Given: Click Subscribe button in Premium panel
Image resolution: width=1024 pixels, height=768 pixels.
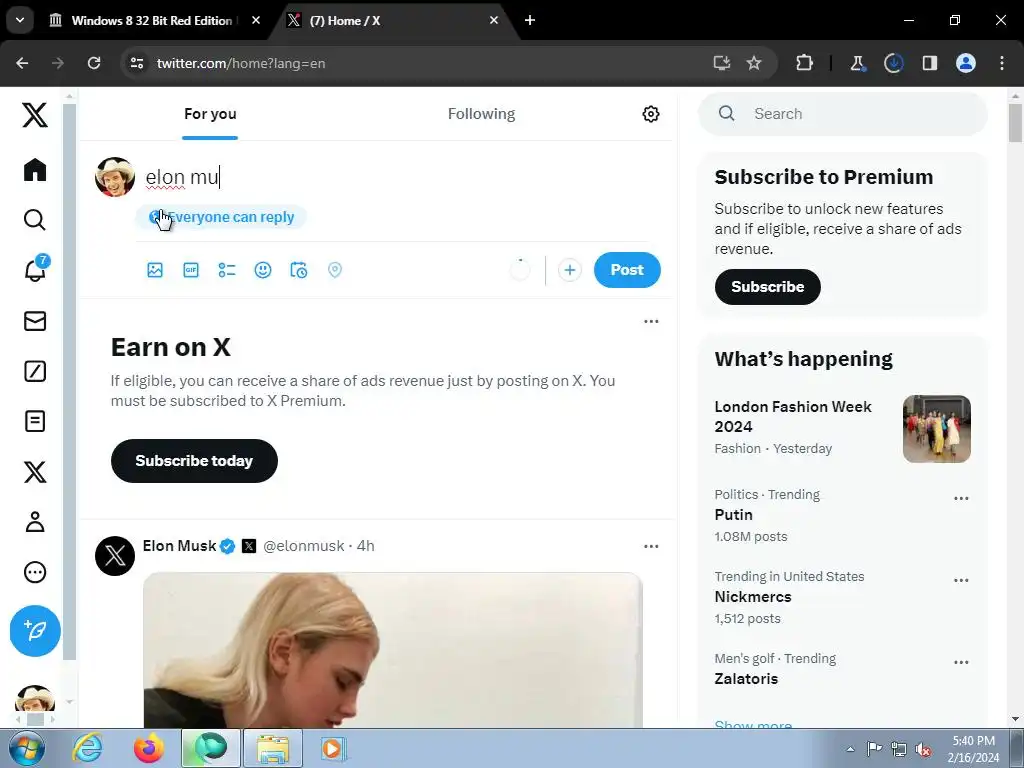Looking at the screenshot, I should coord(767,287).
